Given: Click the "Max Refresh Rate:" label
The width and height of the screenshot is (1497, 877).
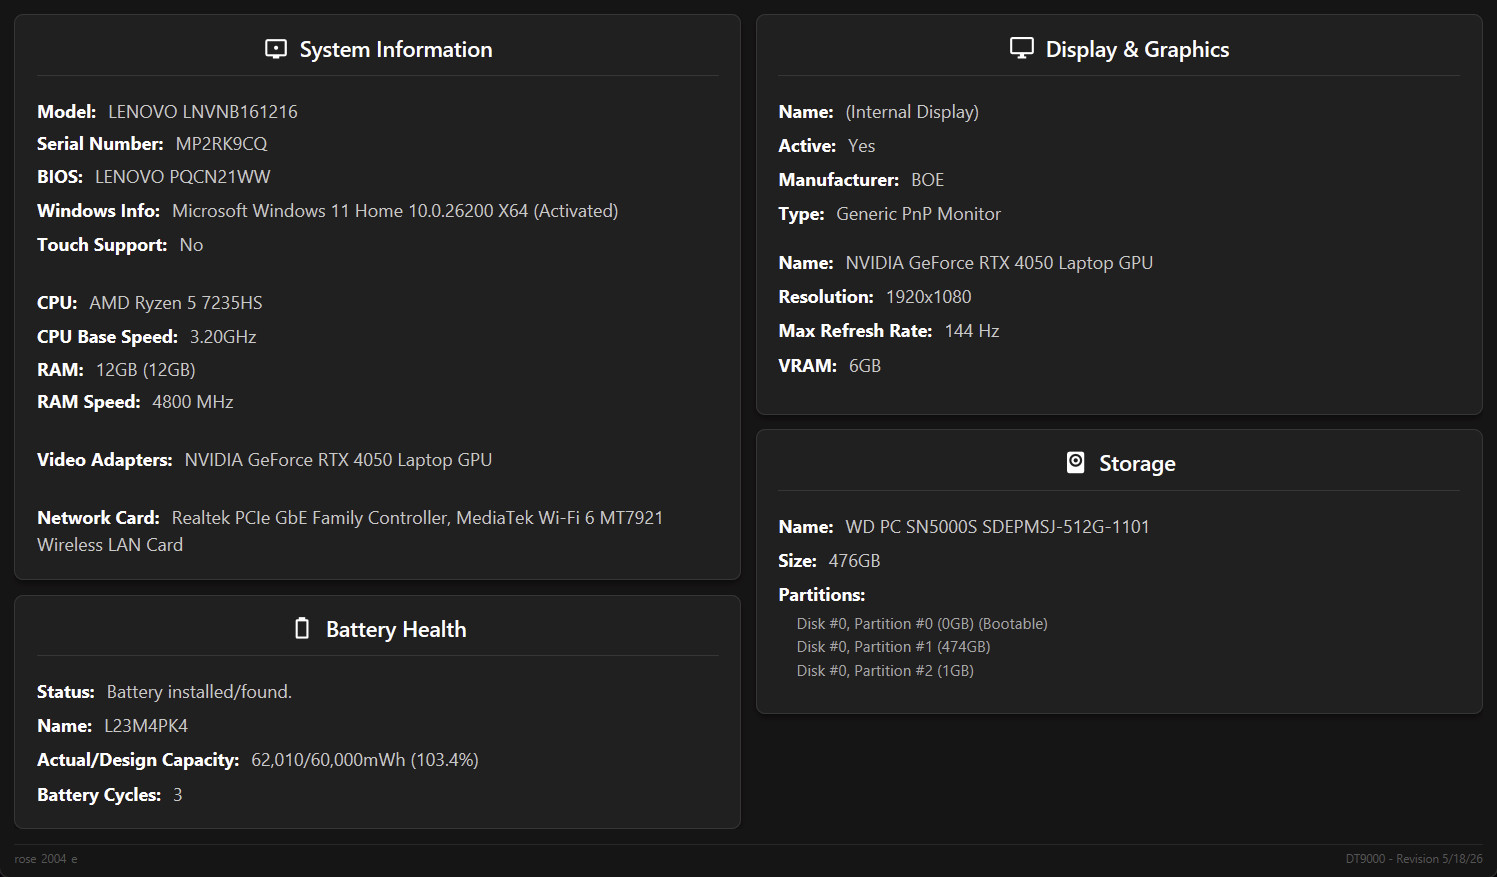Looking at the screenshot, I should (856, 331).
